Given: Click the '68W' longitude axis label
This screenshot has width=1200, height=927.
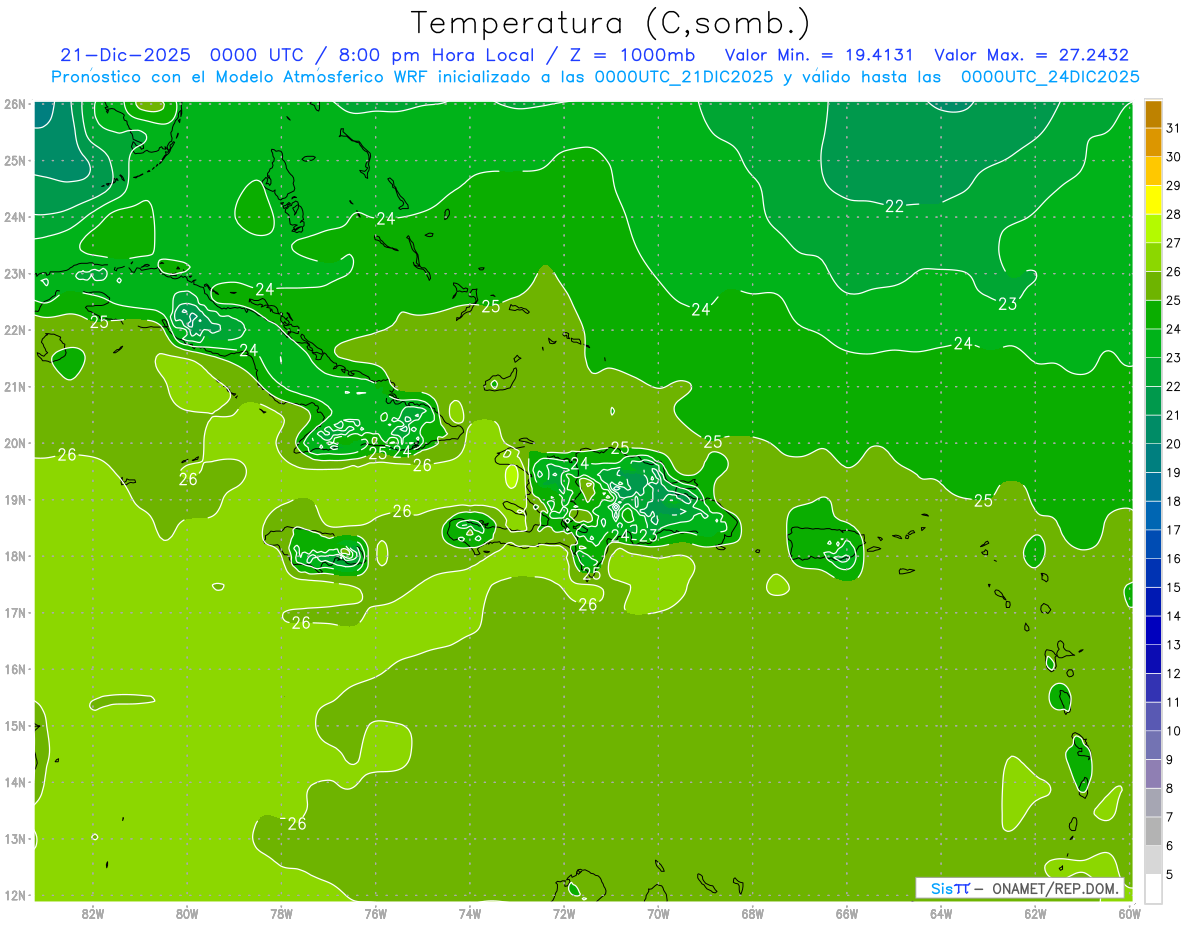Looking at the screenshot, I should coord(753,913).
